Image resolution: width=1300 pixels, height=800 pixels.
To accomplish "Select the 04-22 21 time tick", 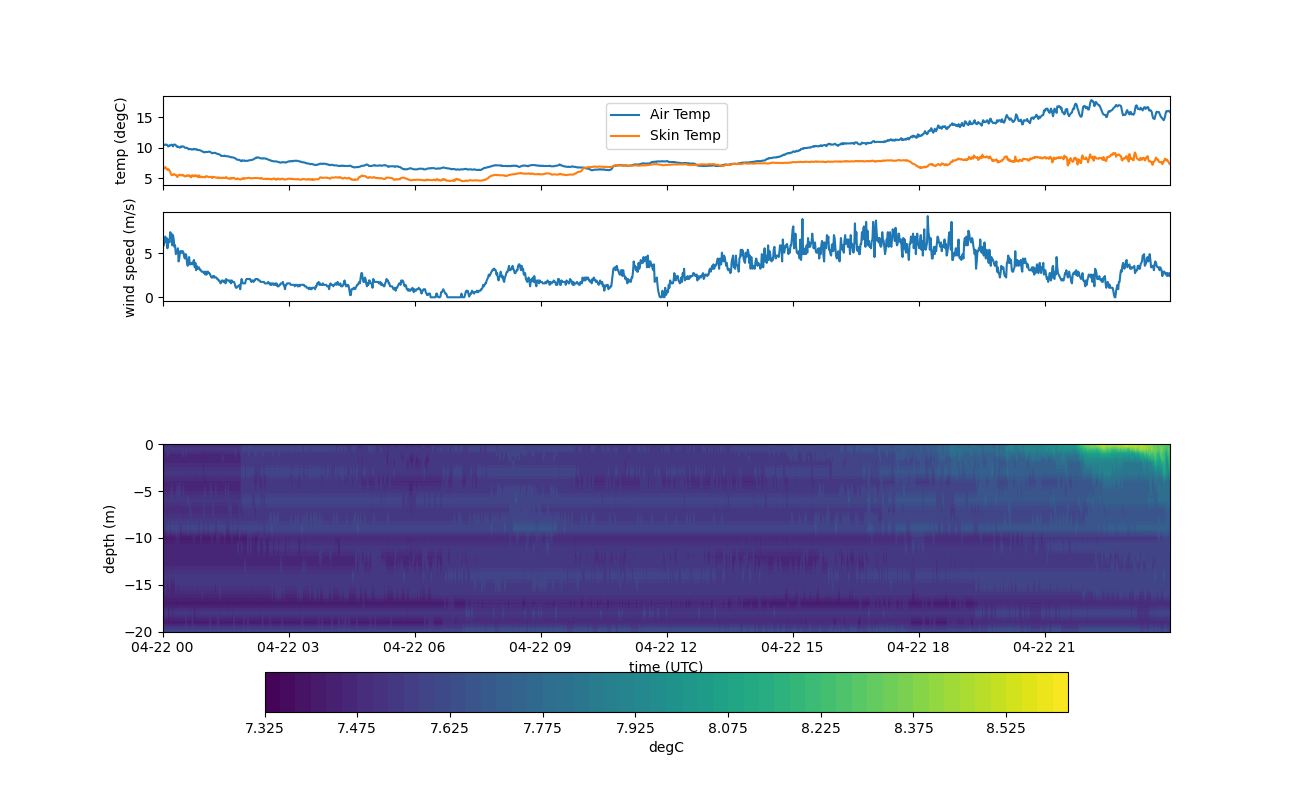I will (1045, 647).
